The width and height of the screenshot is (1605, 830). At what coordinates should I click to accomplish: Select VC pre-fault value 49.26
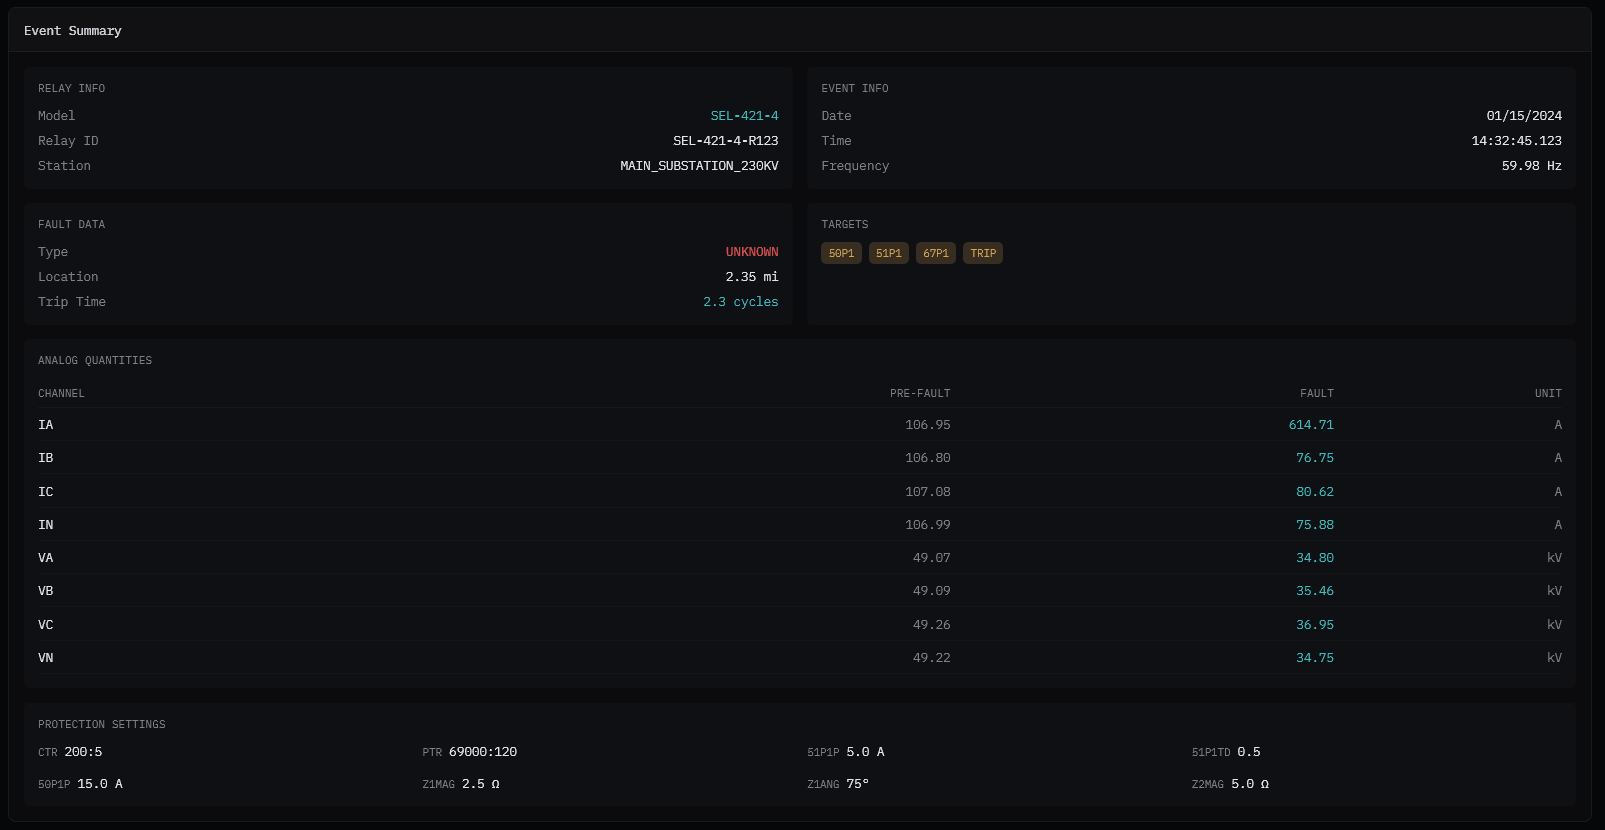click(932, 625)
